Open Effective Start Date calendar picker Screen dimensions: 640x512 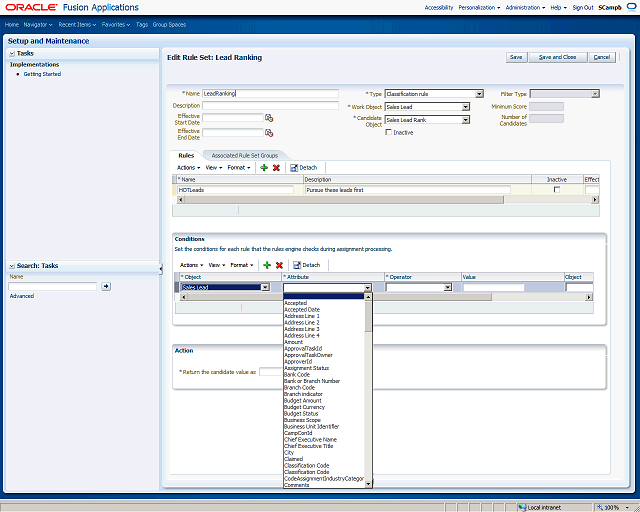pos(269,118)
